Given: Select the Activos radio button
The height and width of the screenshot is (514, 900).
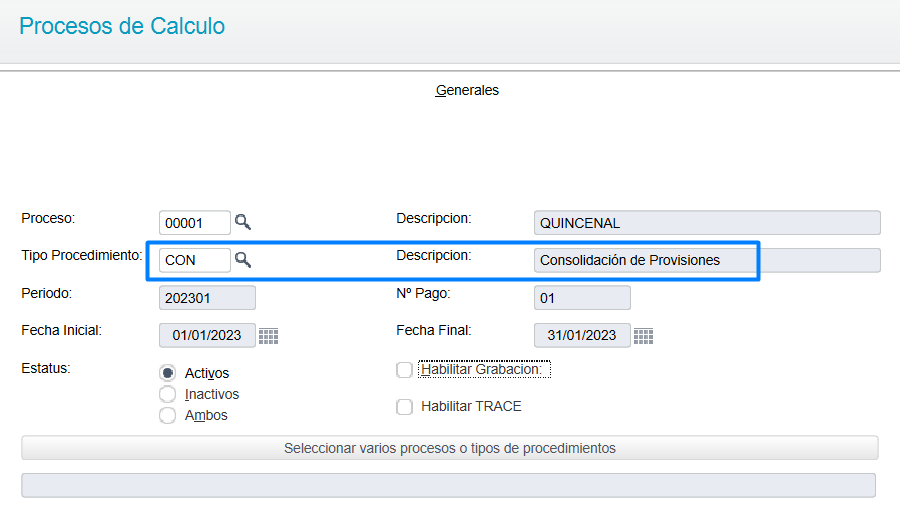Looking at the screenshot, I should coord(168,373).
